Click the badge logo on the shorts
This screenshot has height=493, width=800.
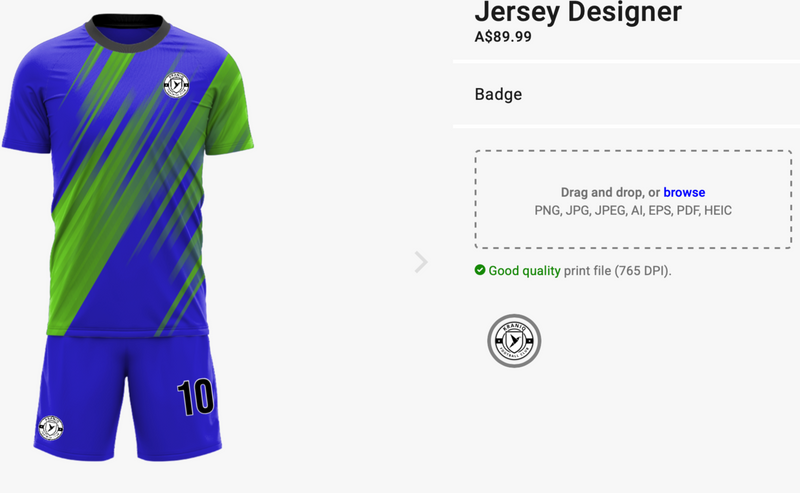pos(50,428)
